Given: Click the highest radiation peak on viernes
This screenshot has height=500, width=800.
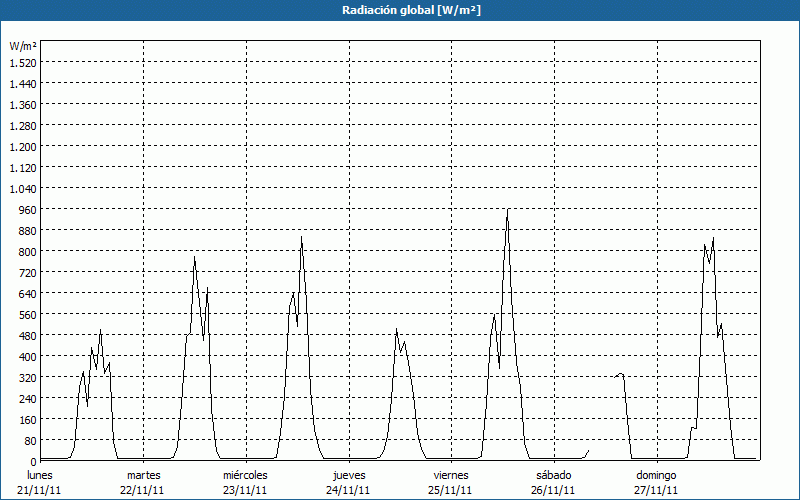Looking at the screenshot, I should point(508,210).
